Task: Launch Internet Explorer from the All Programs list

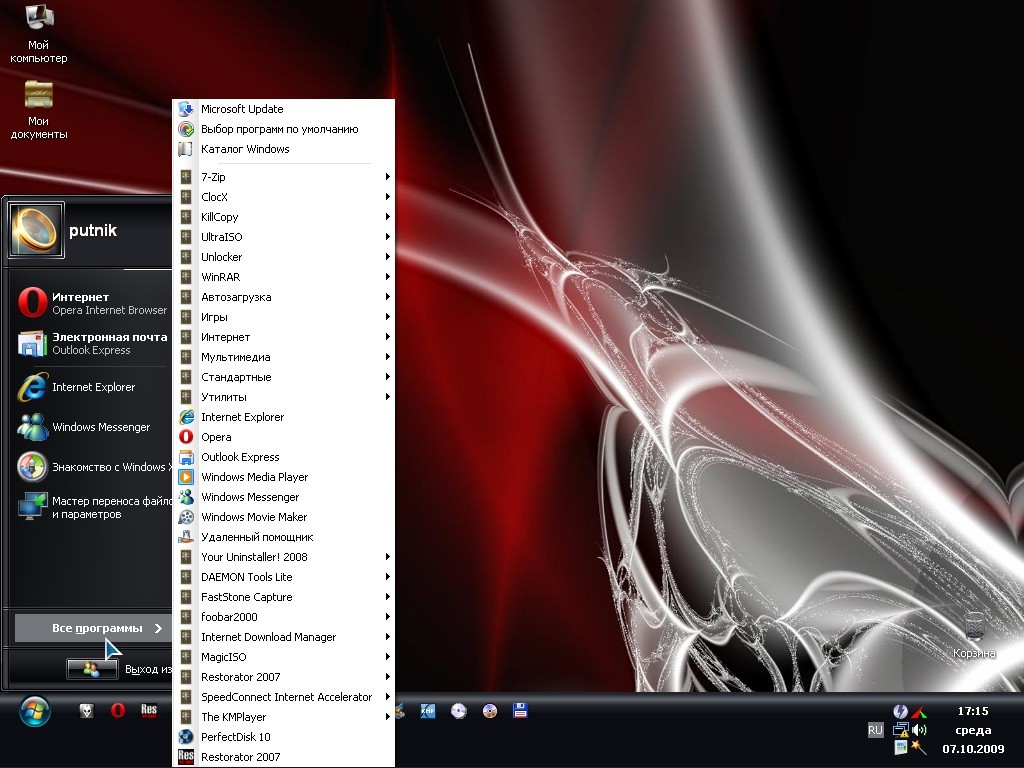Action: pos(283,417)
